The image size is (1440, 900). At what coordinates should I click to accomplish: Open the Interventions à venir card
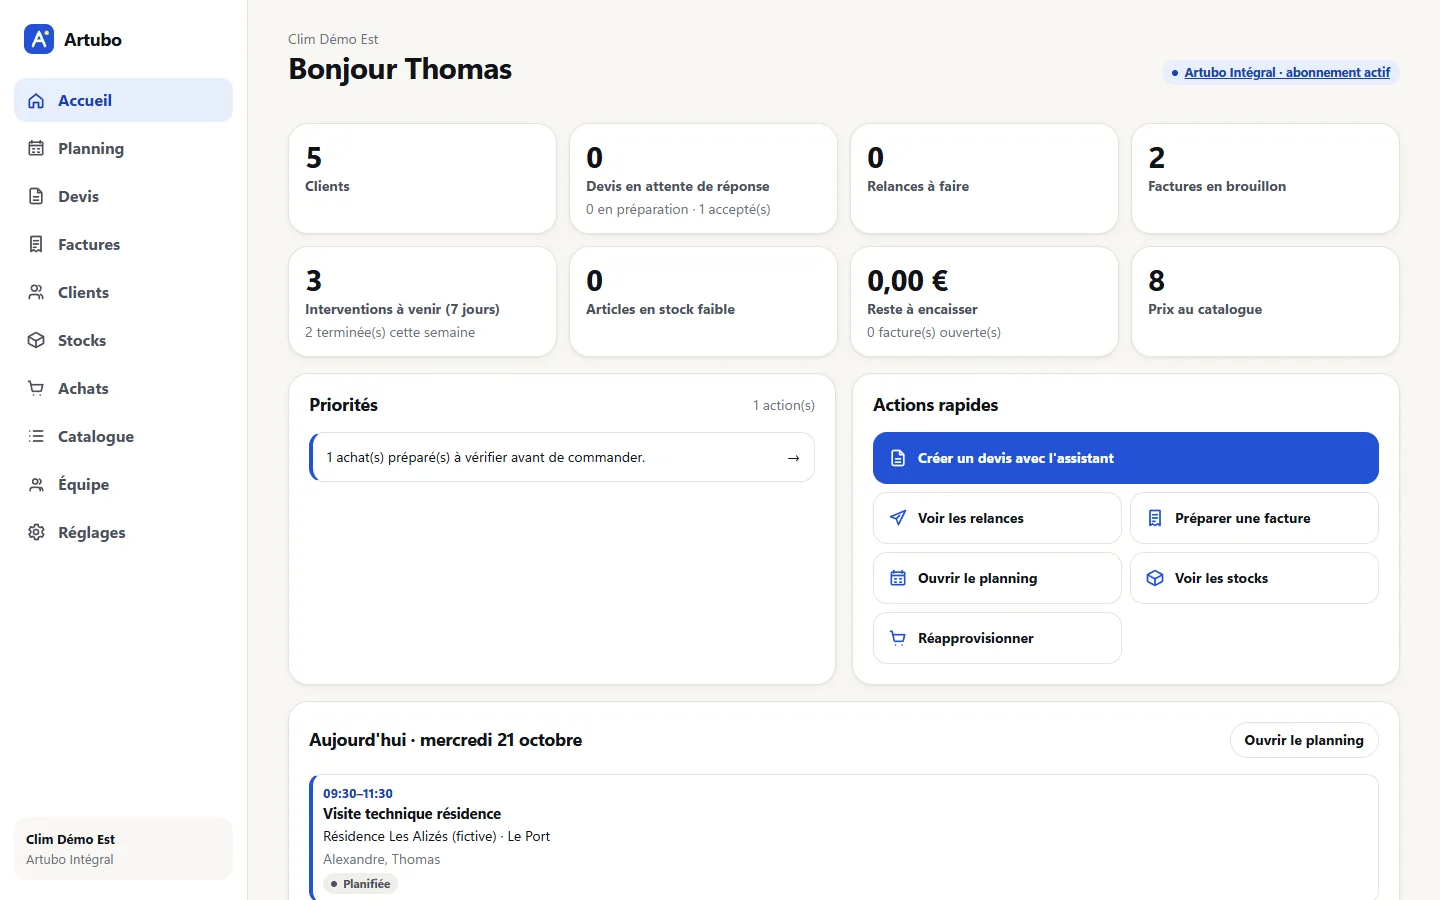(422, 302)
